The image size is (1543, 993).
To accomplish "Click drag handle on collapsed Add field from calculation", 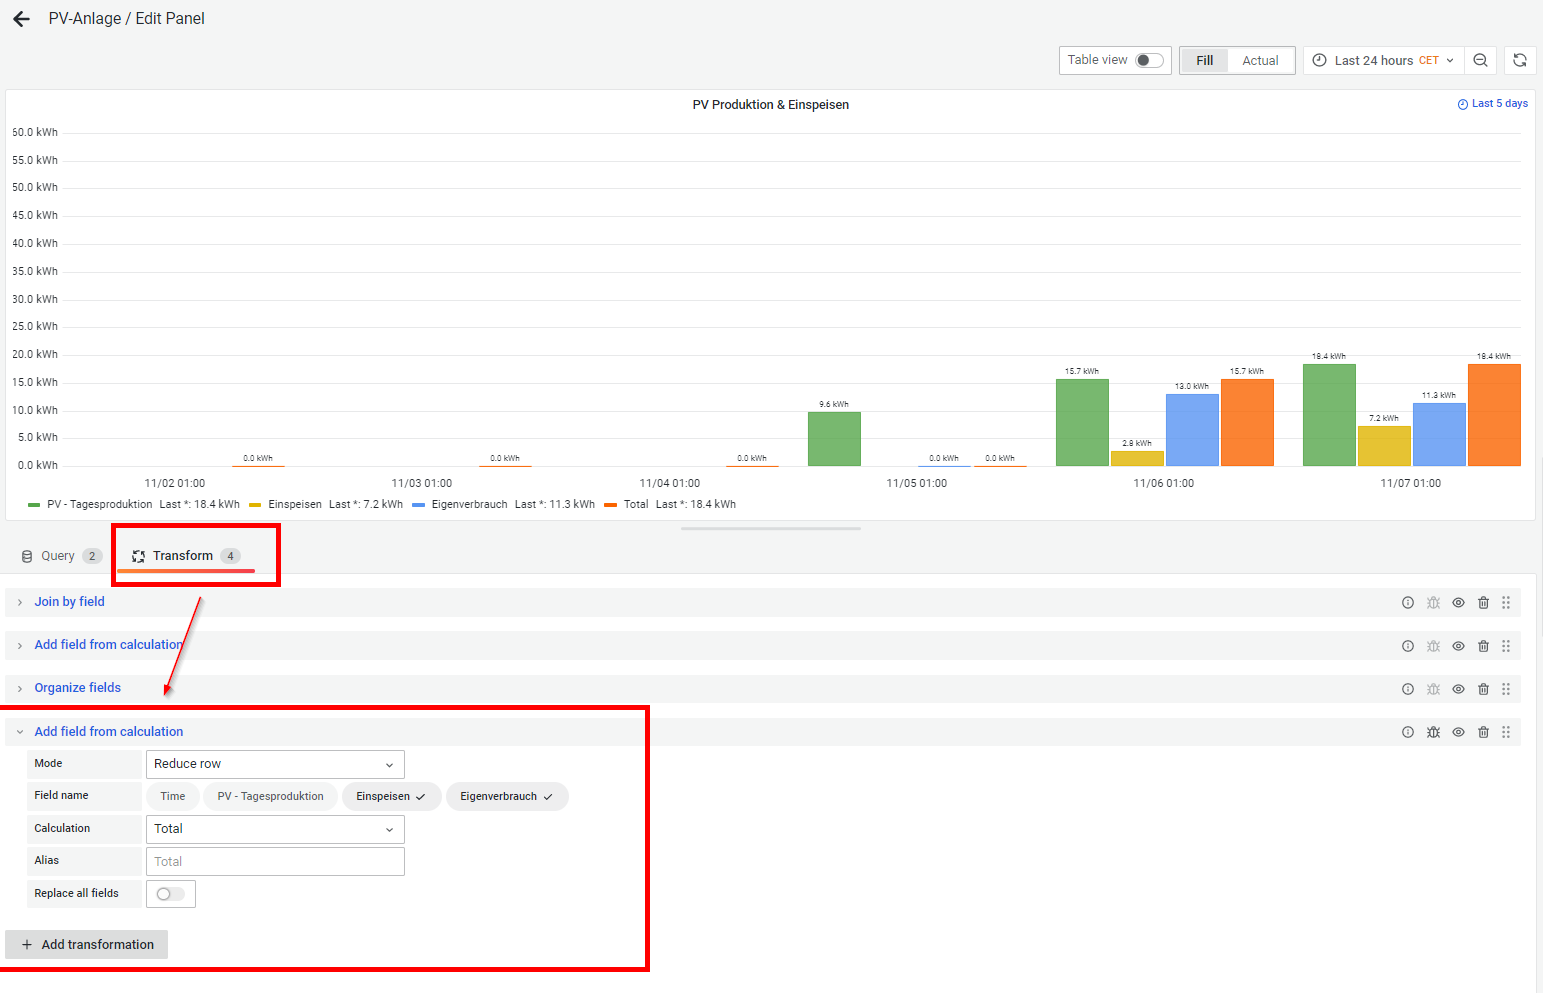I will coord(1506,646).
